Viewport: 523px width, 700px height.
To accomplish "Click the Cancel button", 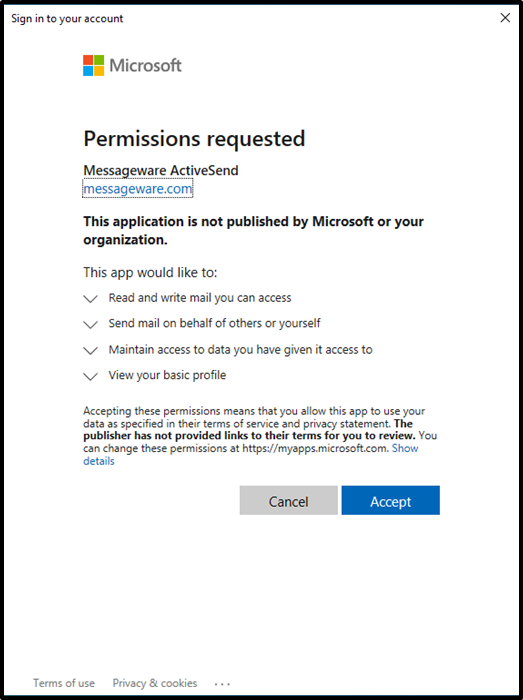I will tap(289, 500).
